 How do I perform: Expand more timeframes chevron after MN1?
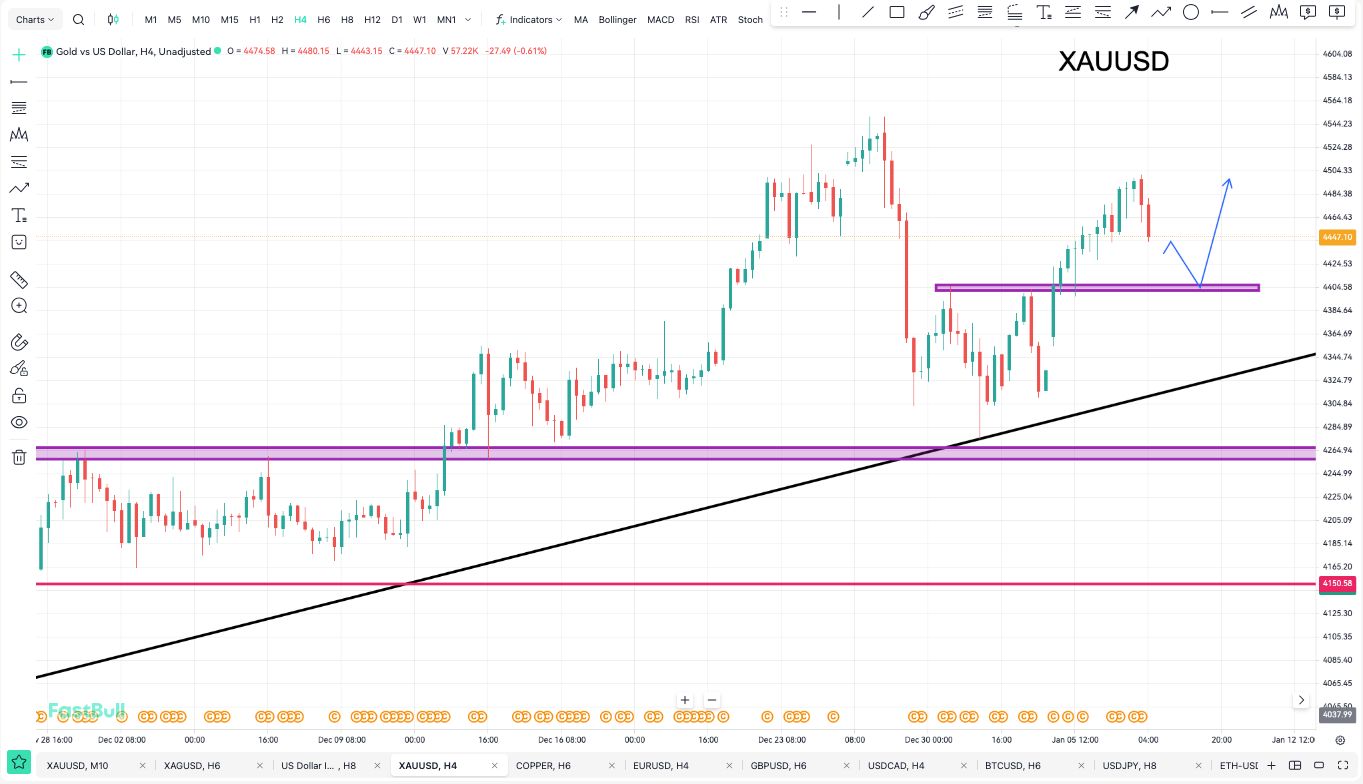pyautogui.click(x=469, y=19)
